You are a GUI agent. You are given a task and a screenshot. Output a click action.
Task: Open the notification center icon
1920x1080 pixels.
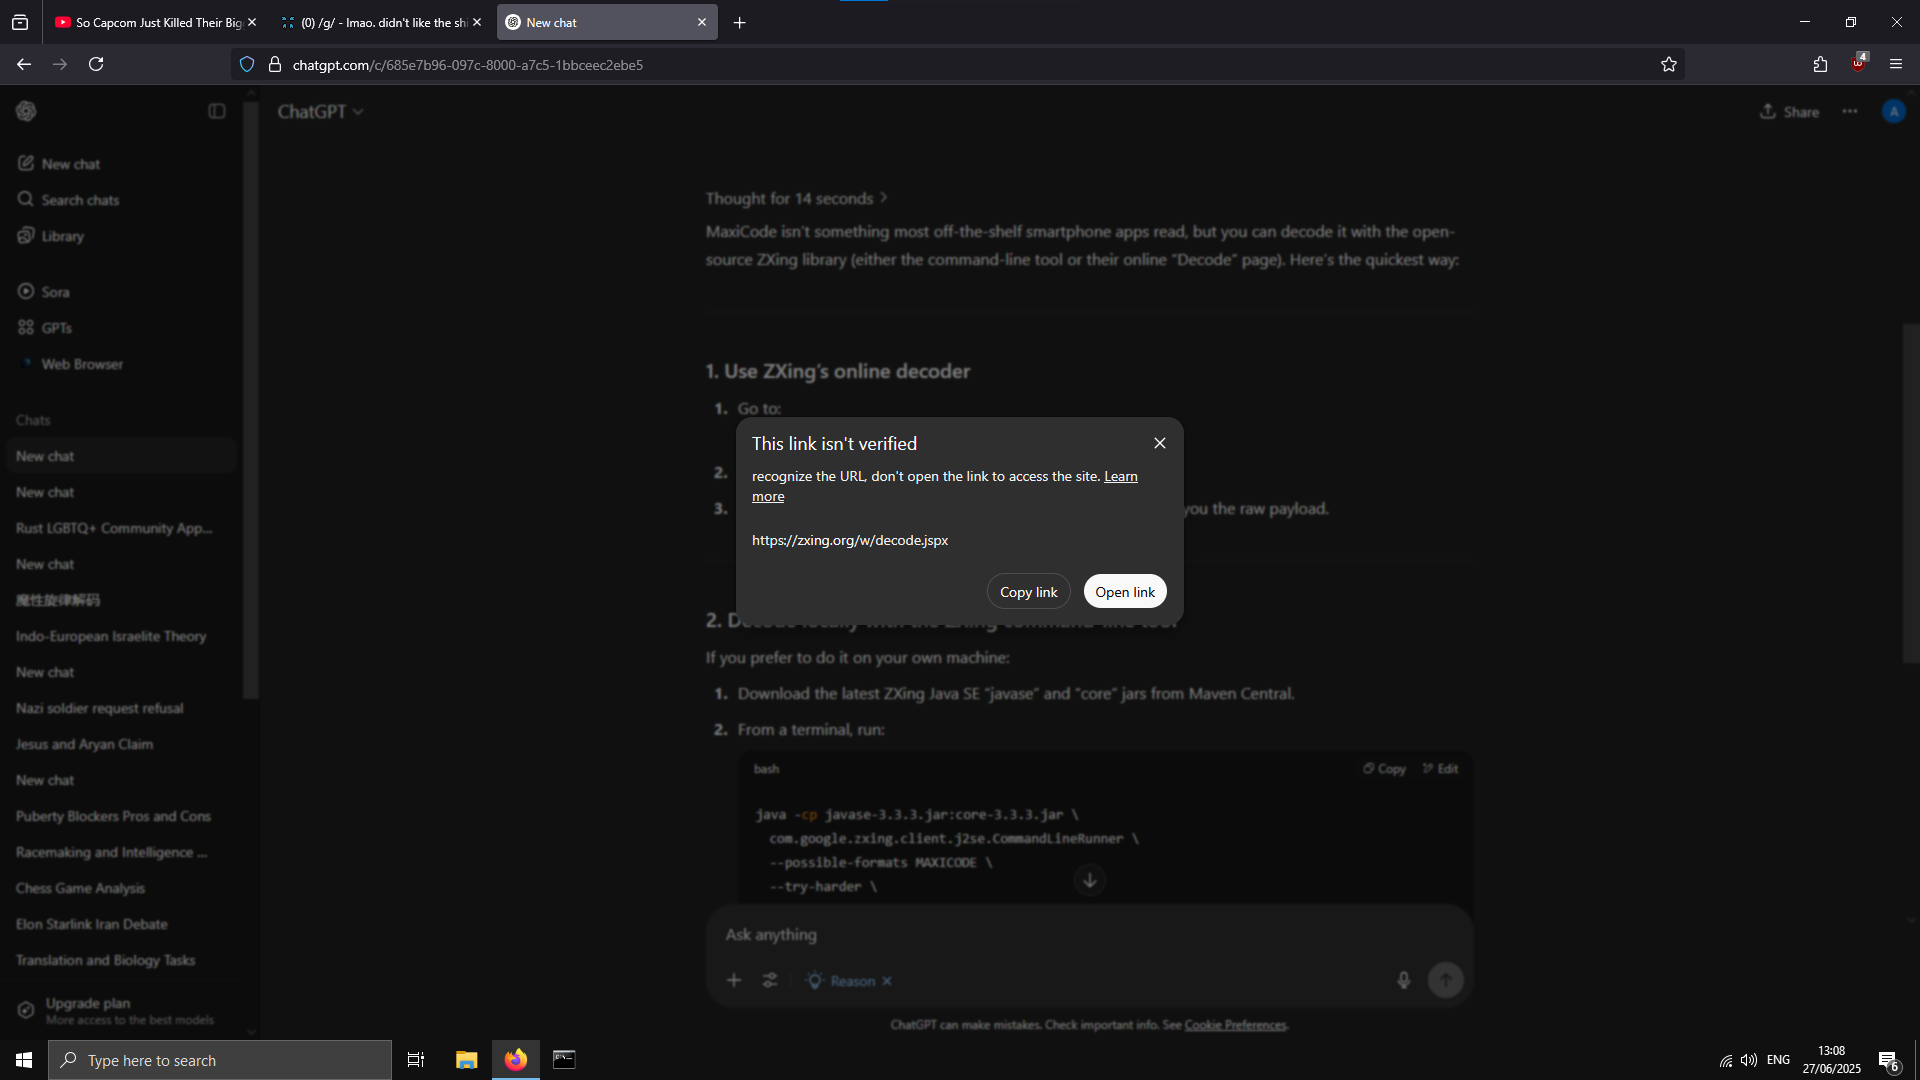tap(1888, 1060)
